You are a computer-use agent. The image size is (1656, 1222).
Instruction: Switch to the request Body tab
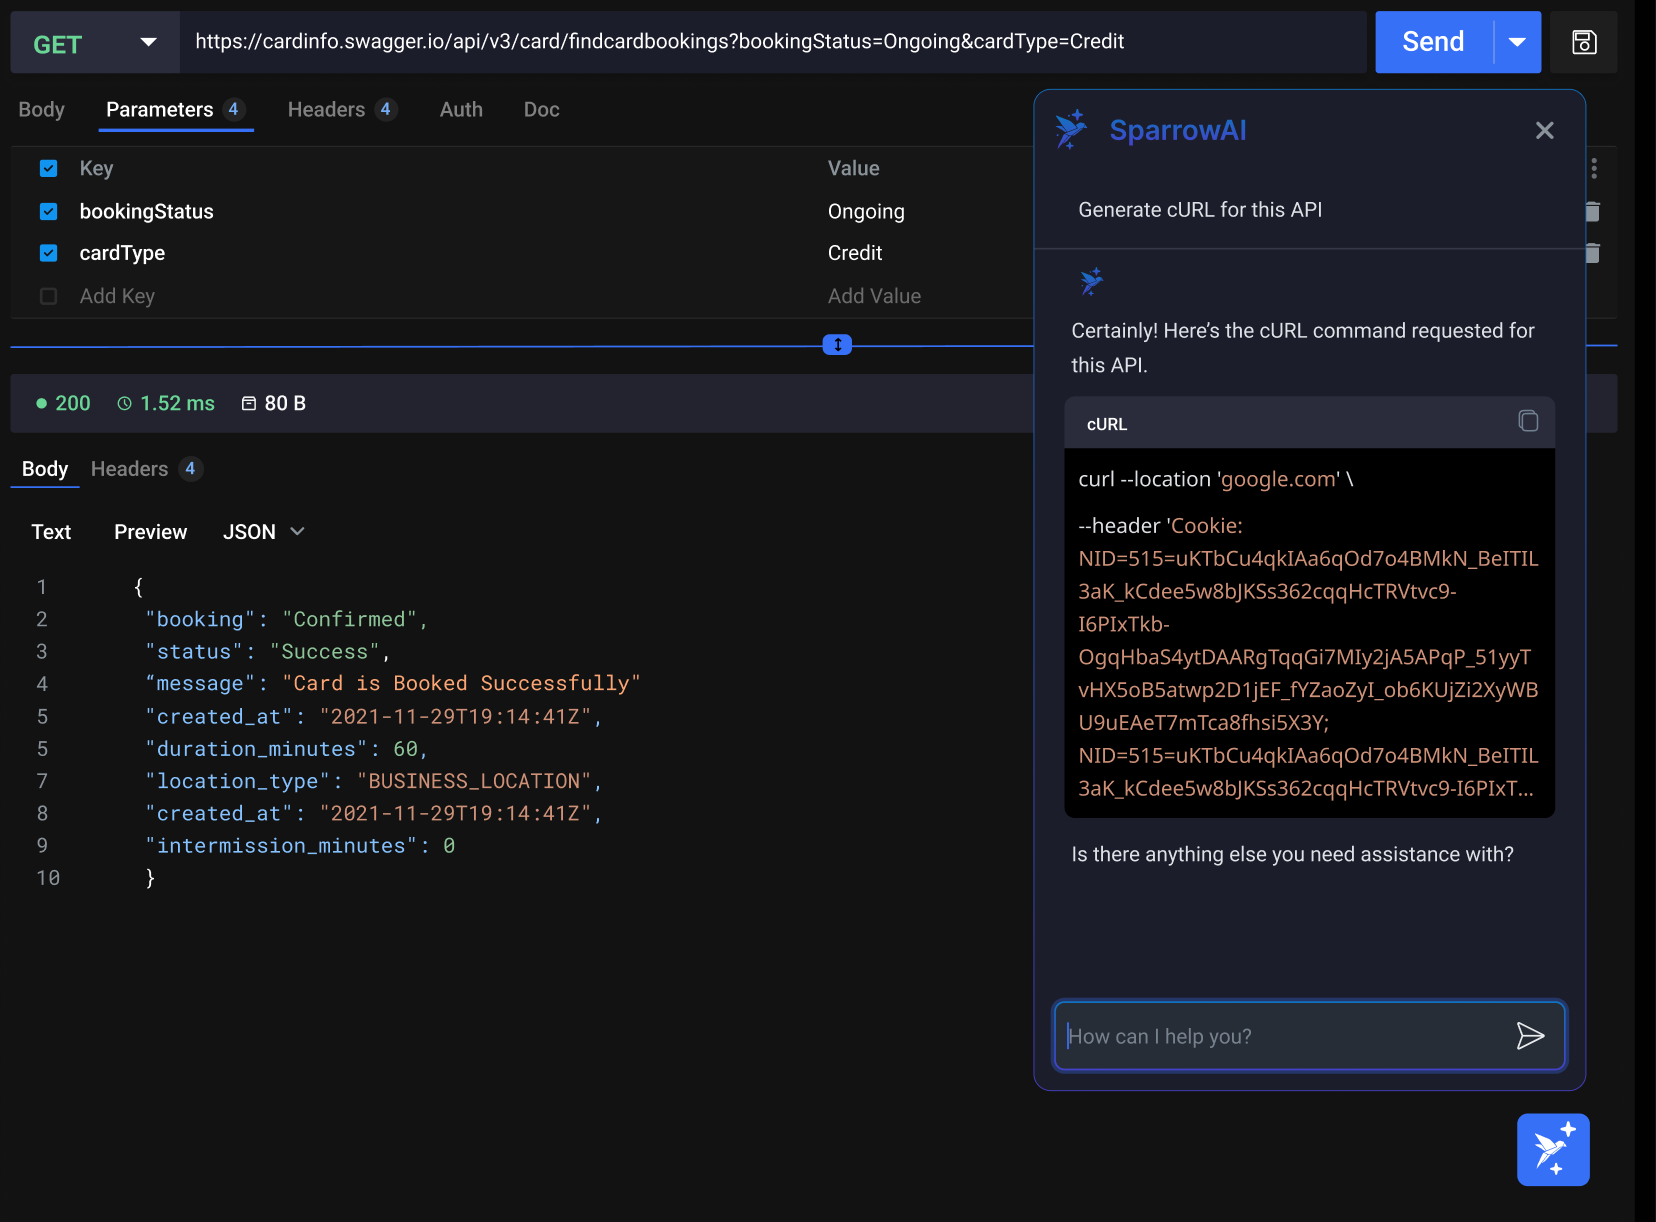(41, 110)
